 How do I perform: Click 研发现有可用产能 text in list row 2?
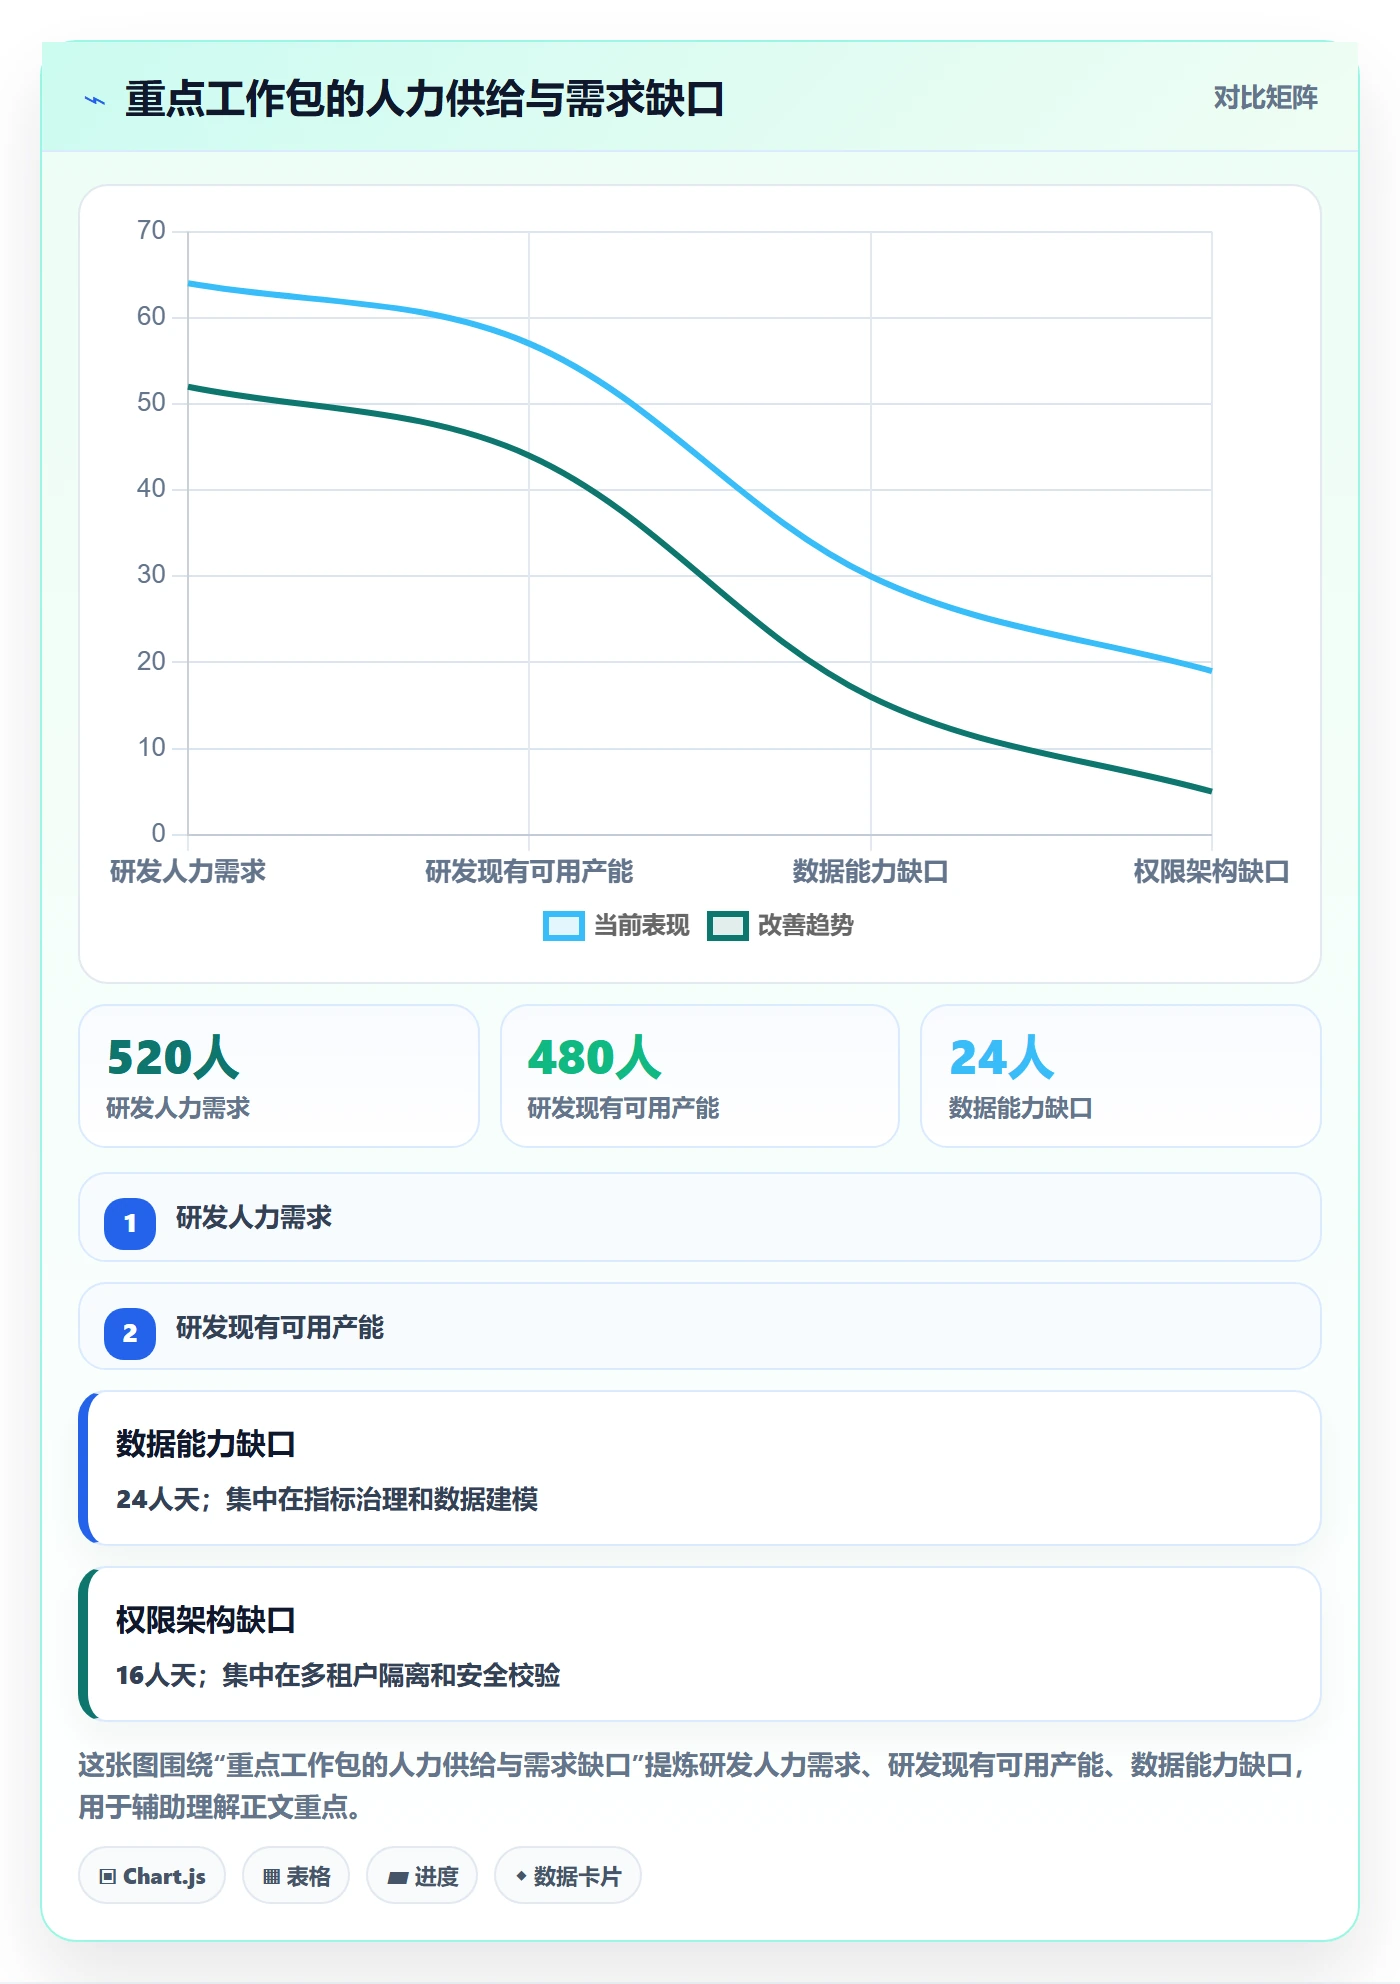[280, 1328]
